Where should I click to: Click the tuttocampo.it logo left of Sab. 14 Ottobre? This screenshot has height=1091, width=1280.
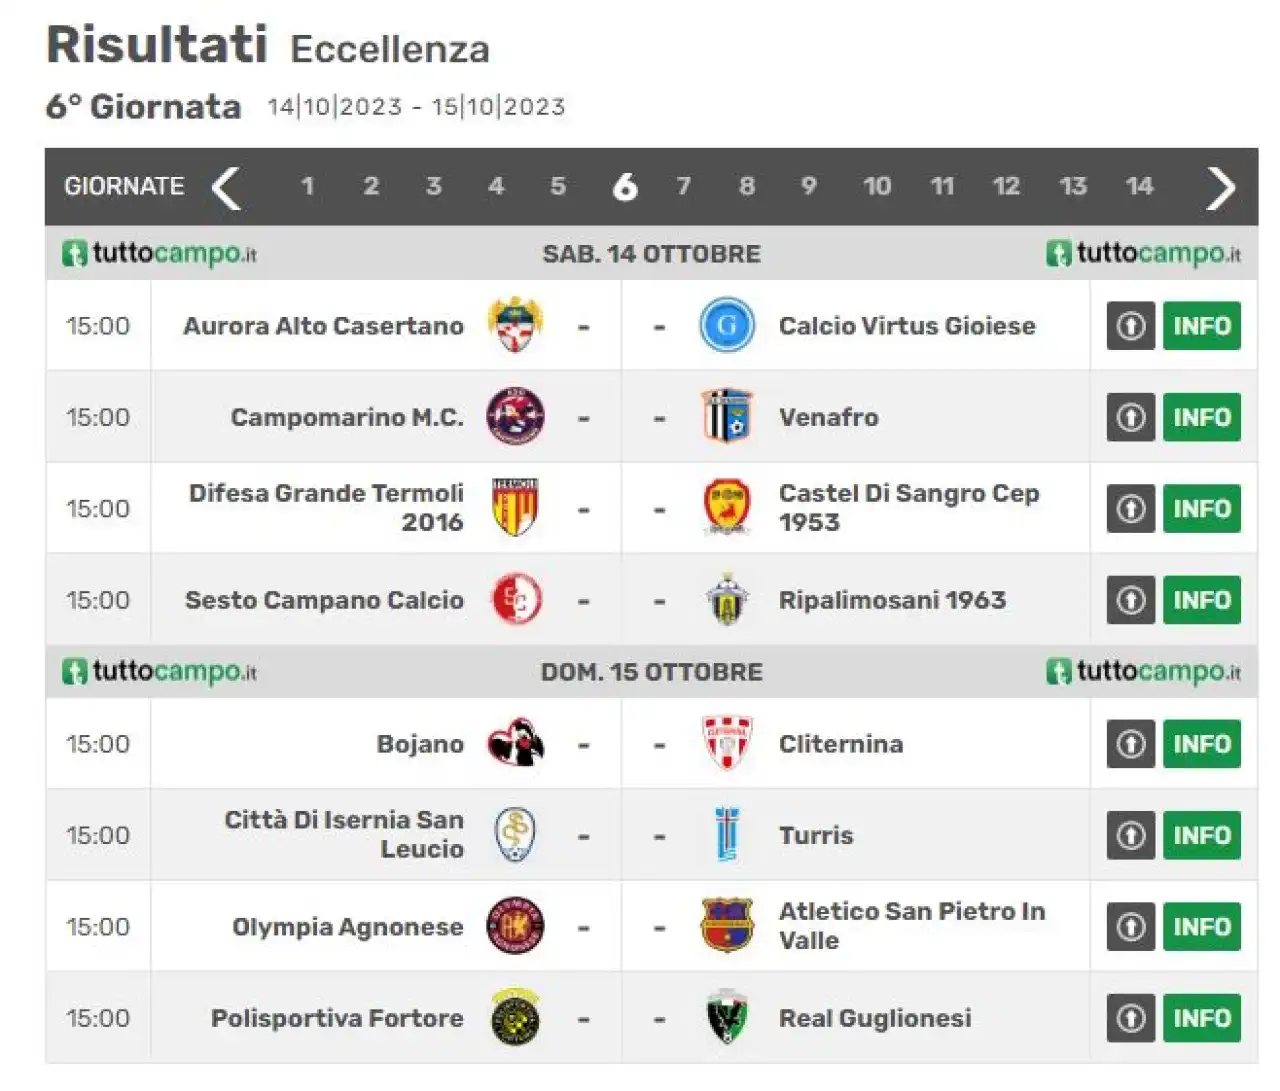coord(159,254)
